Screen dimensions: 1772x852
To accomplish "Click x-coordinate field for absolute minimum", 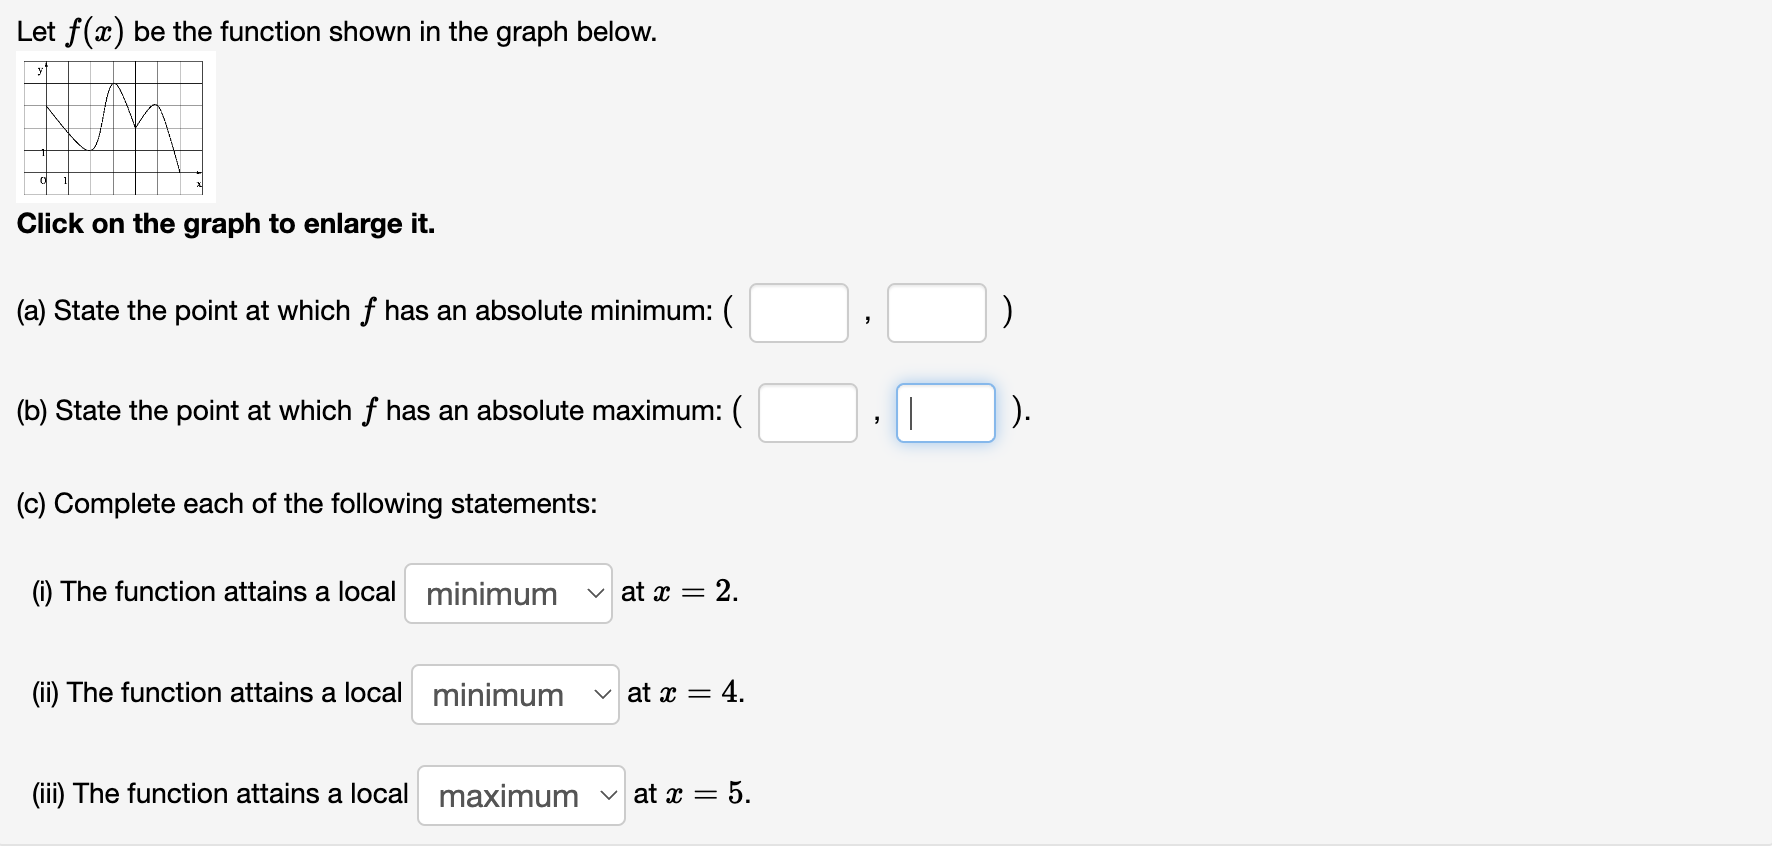I will point(798,313).
